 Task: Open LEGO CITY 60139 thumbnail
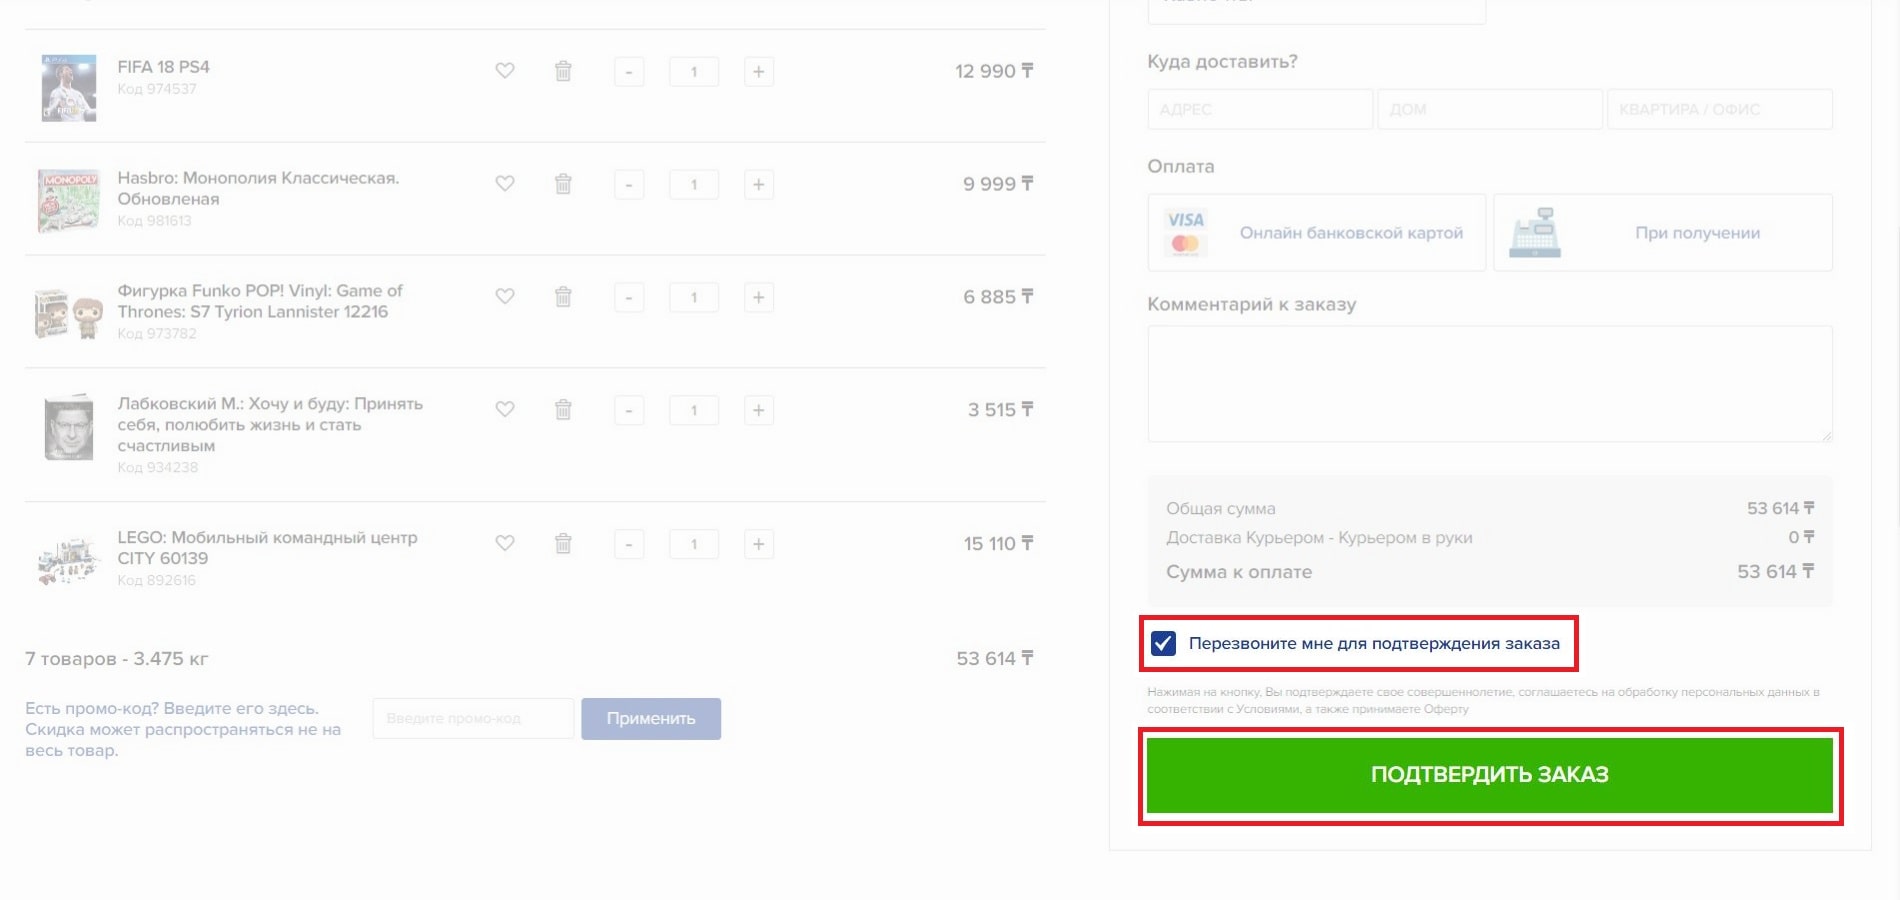(x=69, y=560)
